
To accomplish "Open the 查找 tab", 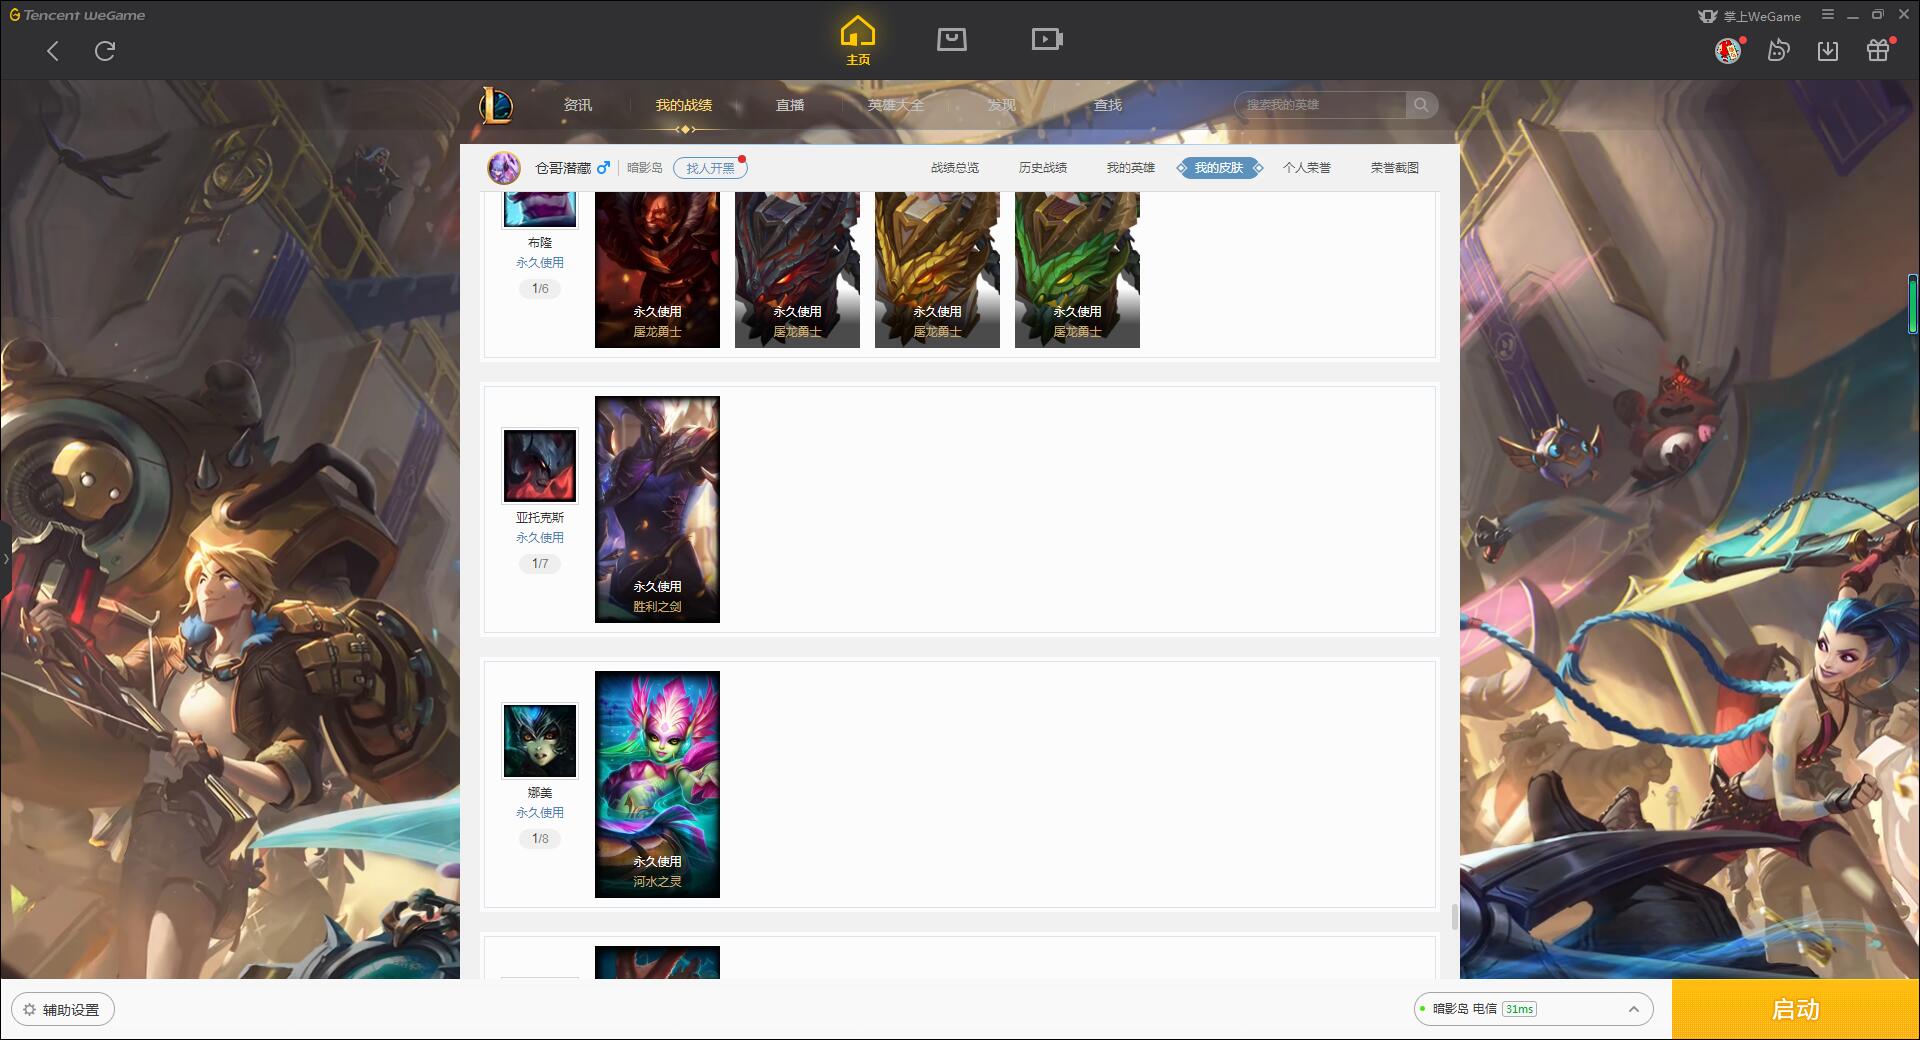I will click(x=1108, y=105).
